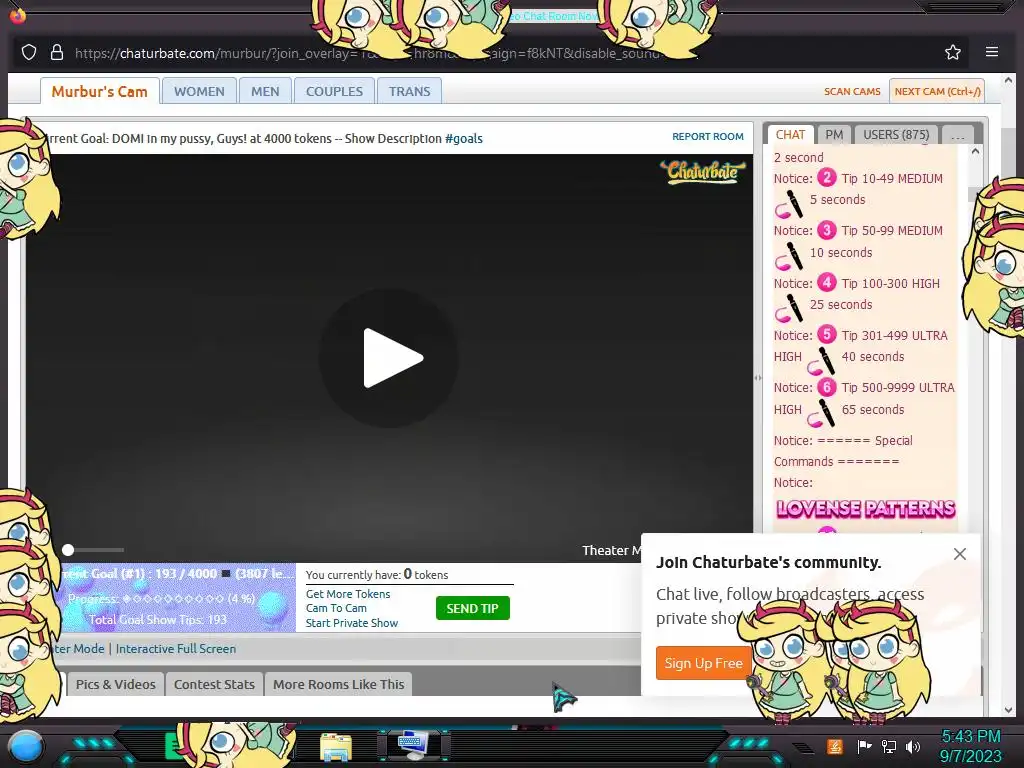Viewport: 1024px width, 768px height.
Task: Click the green SEND TIP button
Action: coord(472,608)
